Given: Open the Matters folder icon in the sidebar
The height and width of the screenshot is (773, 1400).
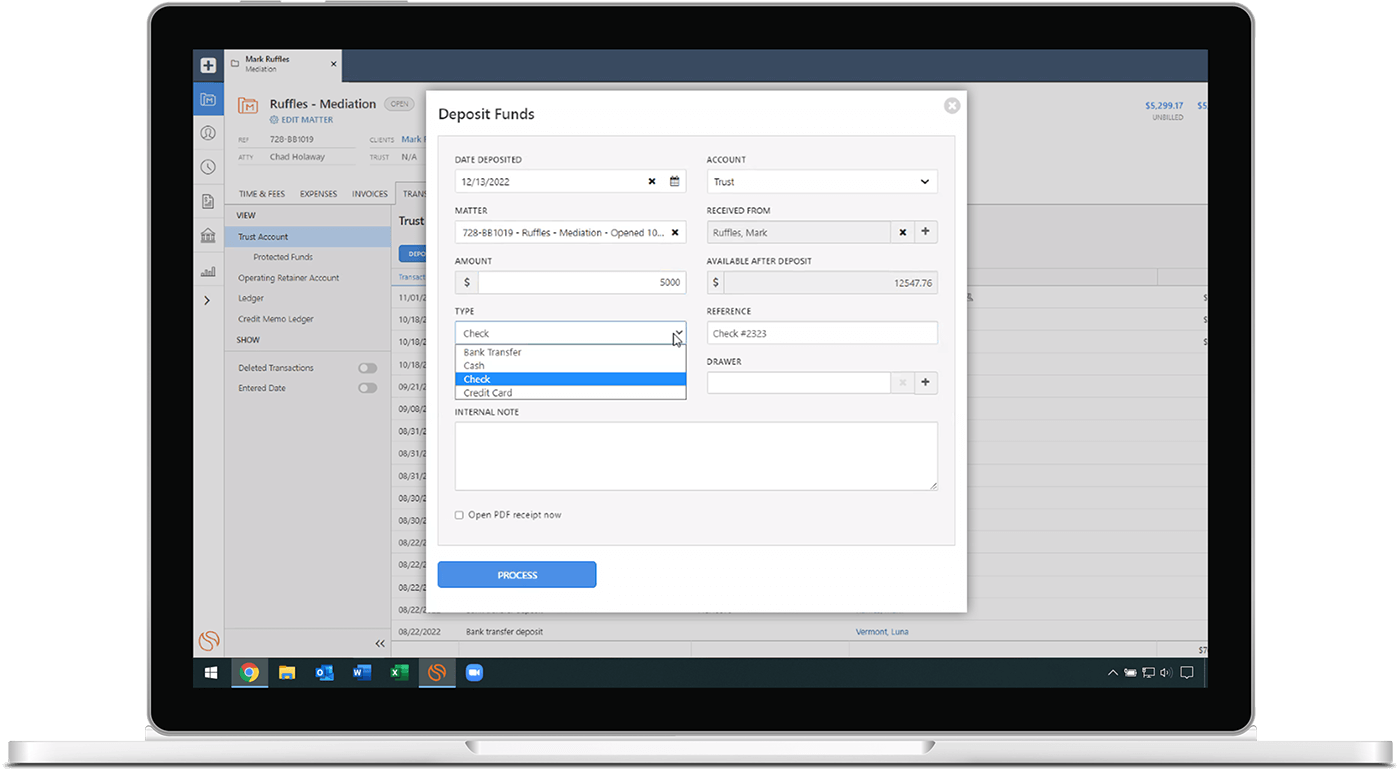Looking at the screenshot, I should pyautogui.click(x=208, y=99).
